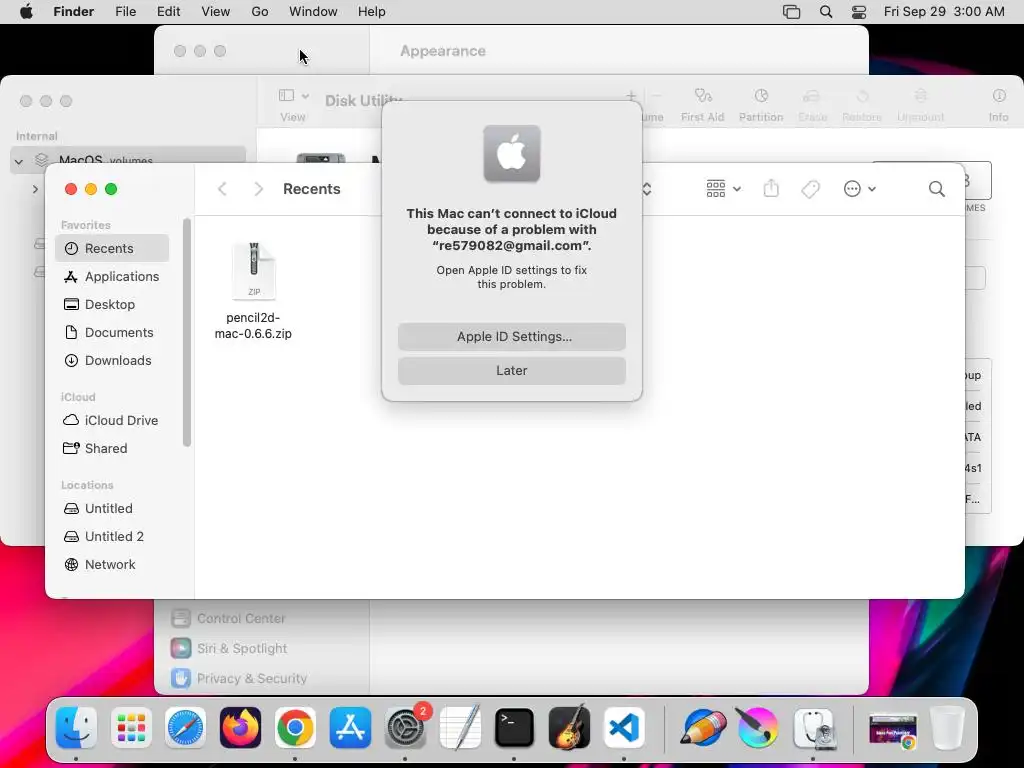Launch GarageBand from the Dock

[x=569, y=728]
